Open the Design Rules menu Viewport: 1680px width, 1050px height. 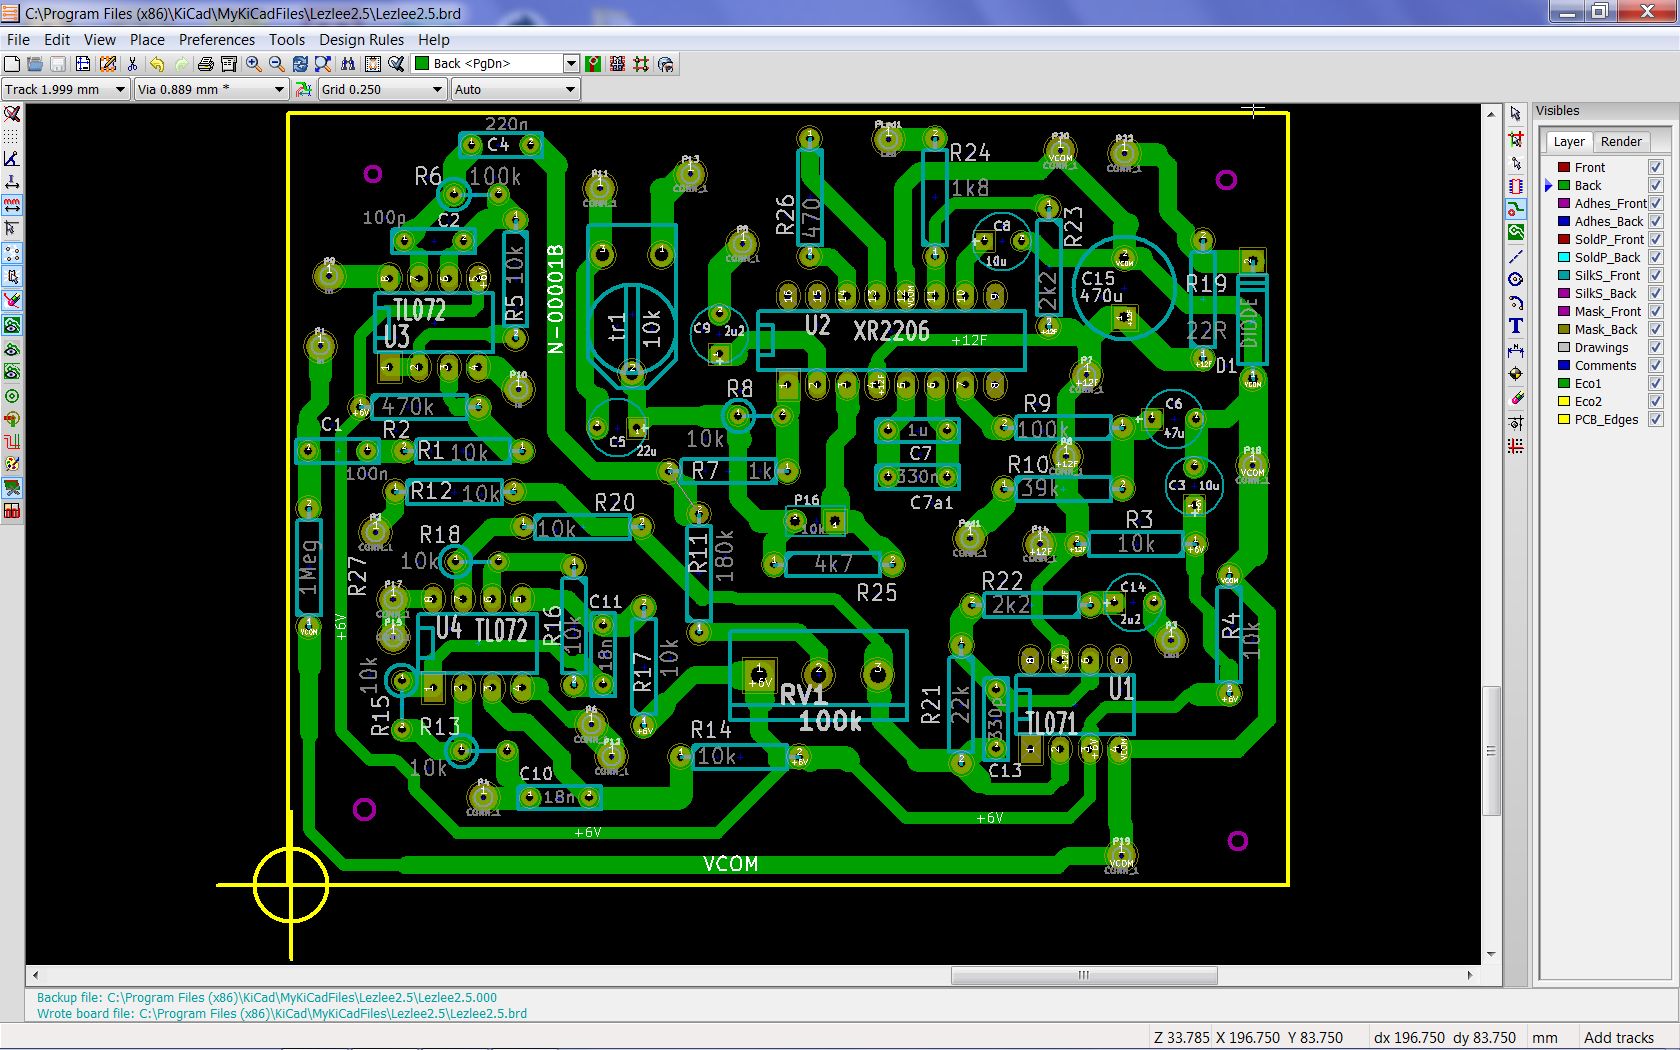tap(361, 40)
